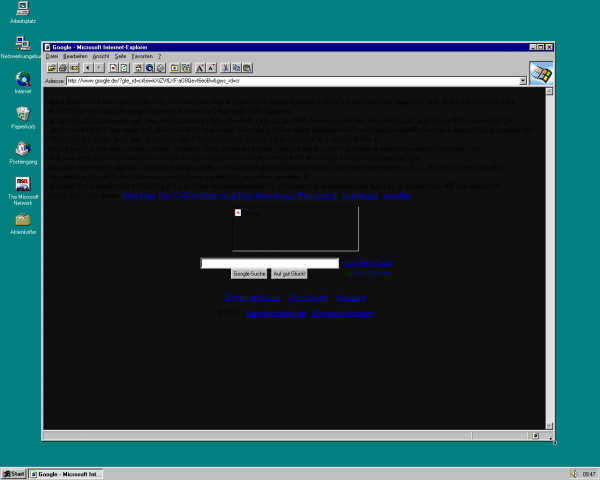Click the vertical scrollbar down arrow
Viewport: 600px width, 480px height.
tap(549, 426)
